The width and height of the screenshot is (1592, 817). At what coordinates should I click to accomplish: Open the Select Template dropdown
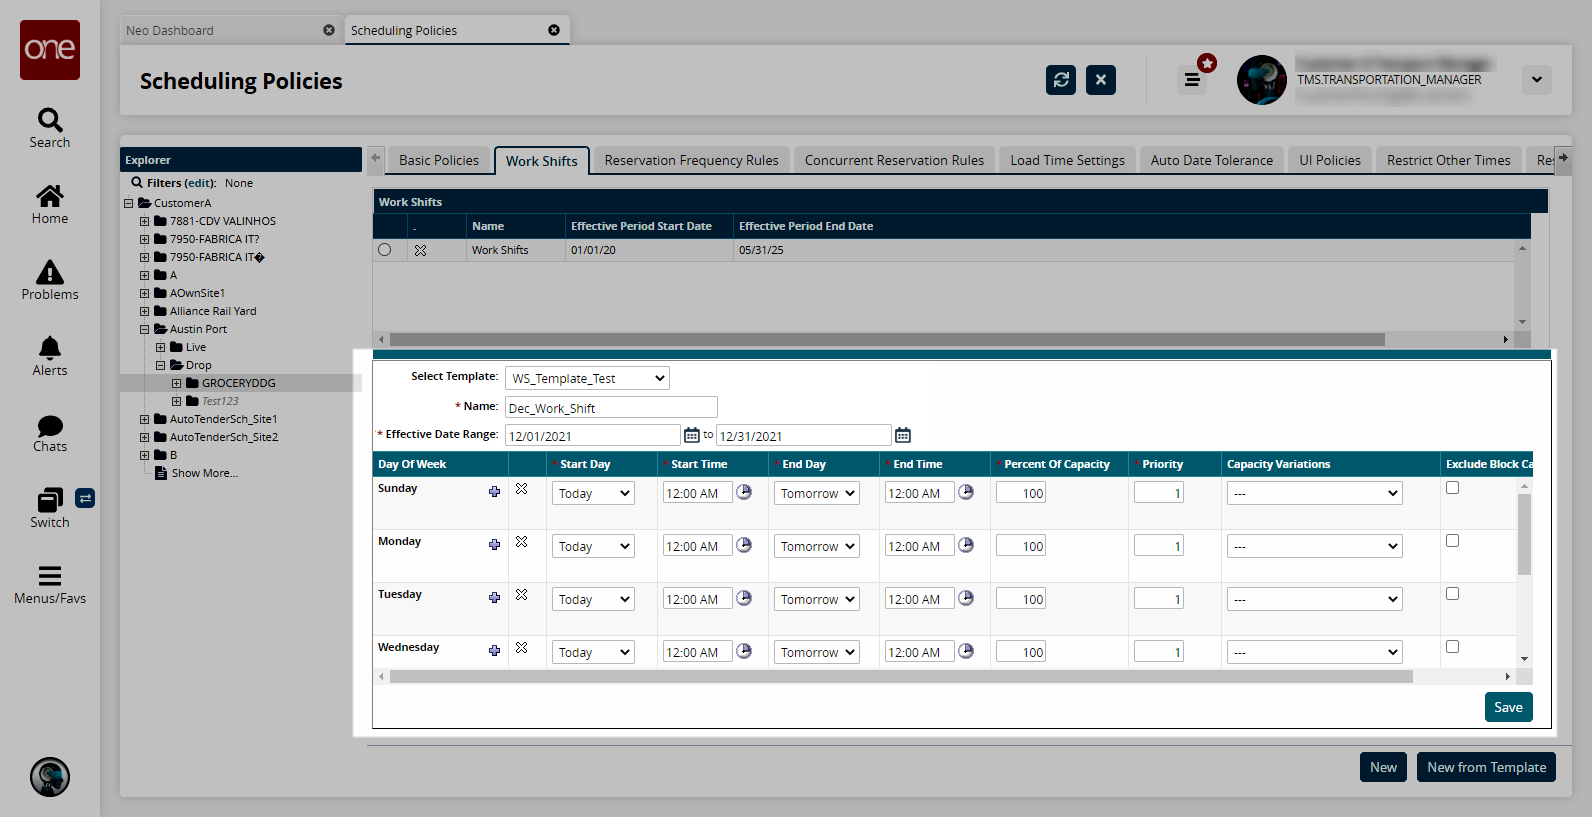pos(587,378)
